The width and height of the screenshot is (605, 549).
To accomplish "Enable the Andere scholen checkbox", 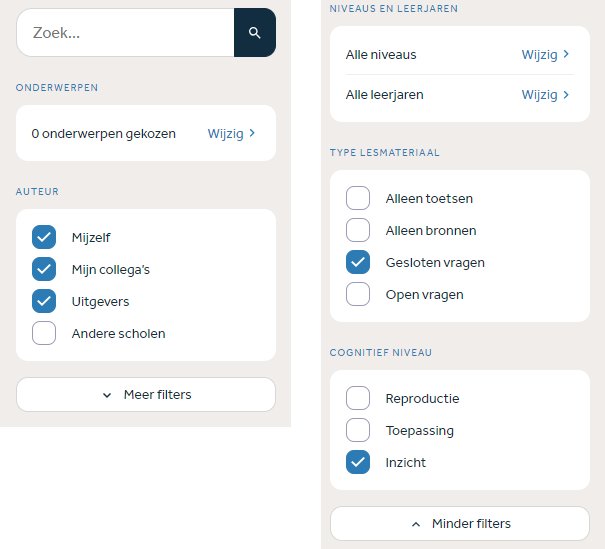I will click(44, 333).
